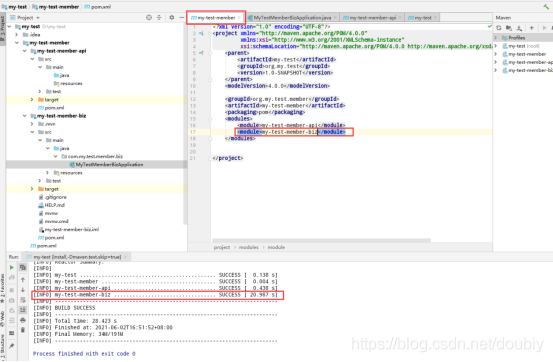
Task: Expand Profiles node in Maven panel
Action: (x=496, y=37)
